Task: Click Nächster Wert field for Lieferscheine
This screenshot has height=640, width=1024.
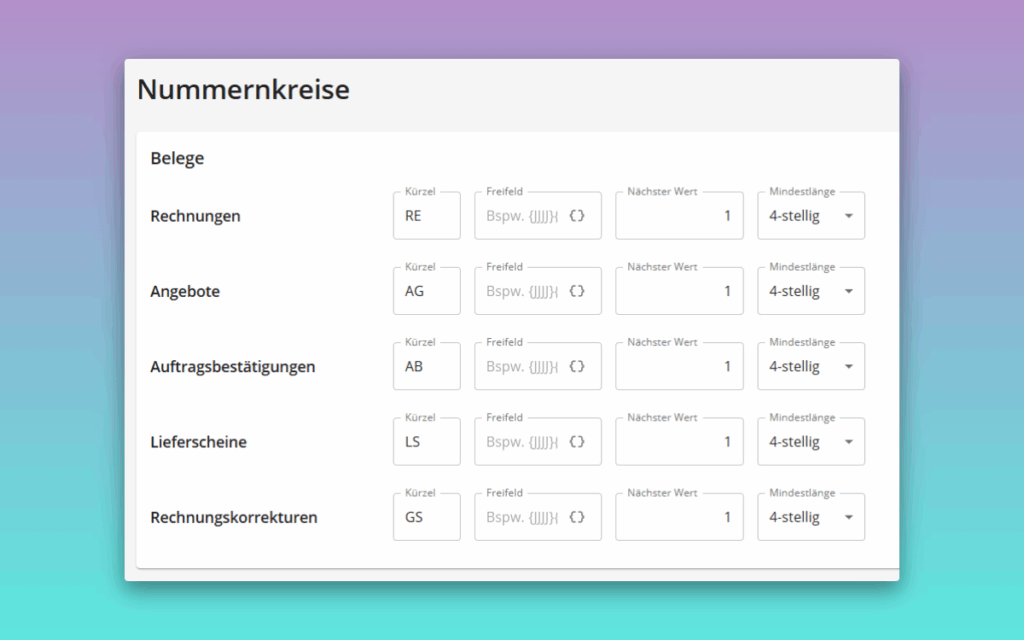Action: [x=678, y=442]
